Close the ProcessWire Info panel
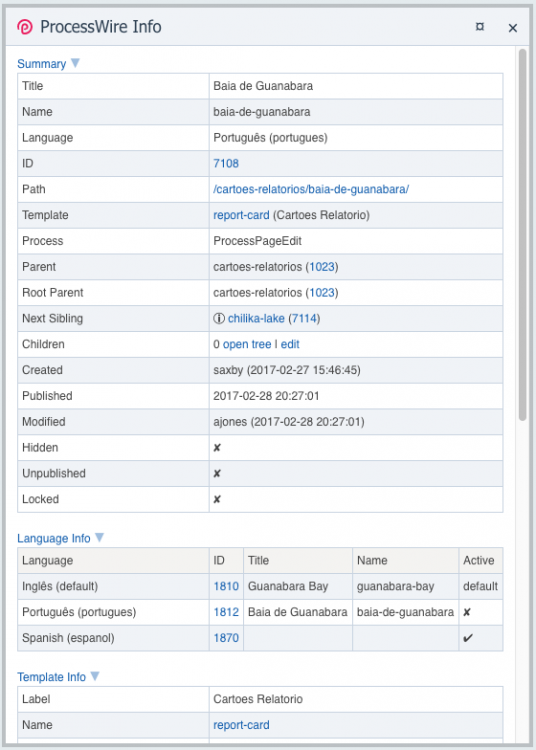This screenshot has height=750, width=536. pyautogui.click(x=513, y=28)
